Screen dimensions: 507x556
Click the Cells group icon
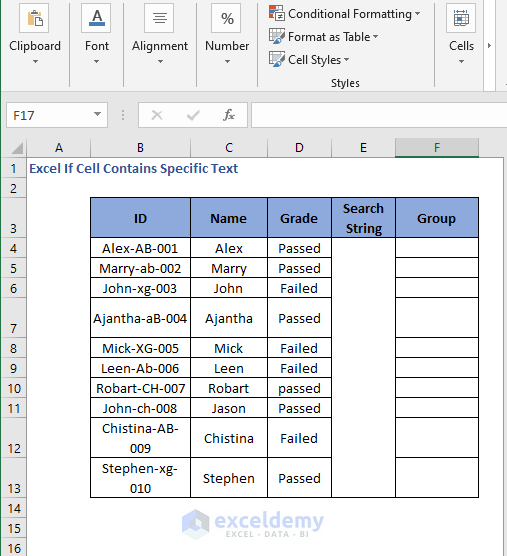(461, 18)
